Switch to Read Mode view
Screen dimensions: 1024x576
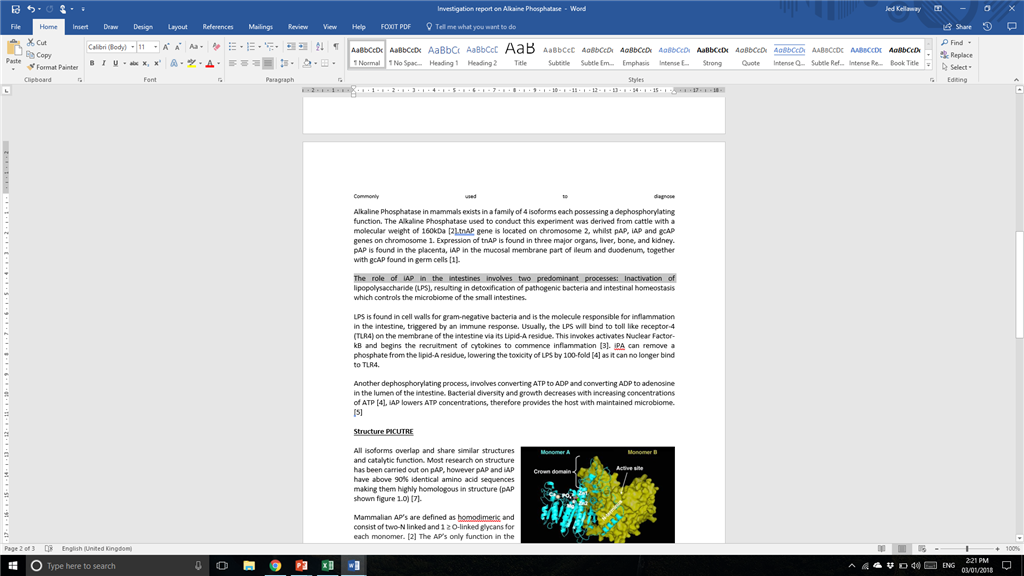[882, 549]
